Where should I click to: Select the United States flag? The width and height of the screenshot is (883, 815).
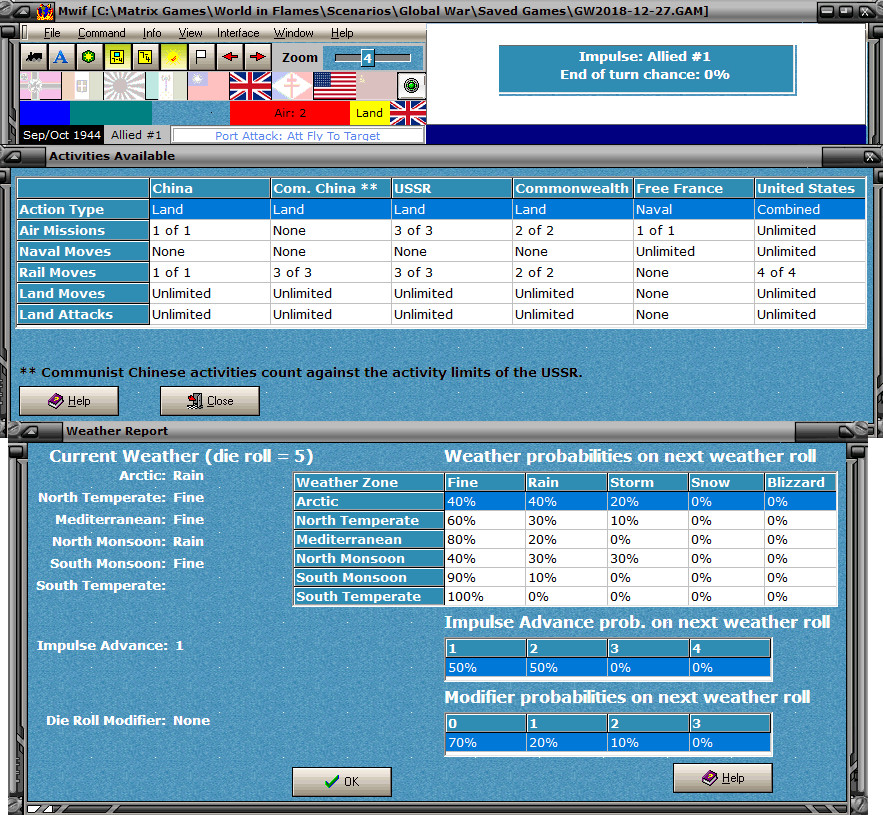334,86
